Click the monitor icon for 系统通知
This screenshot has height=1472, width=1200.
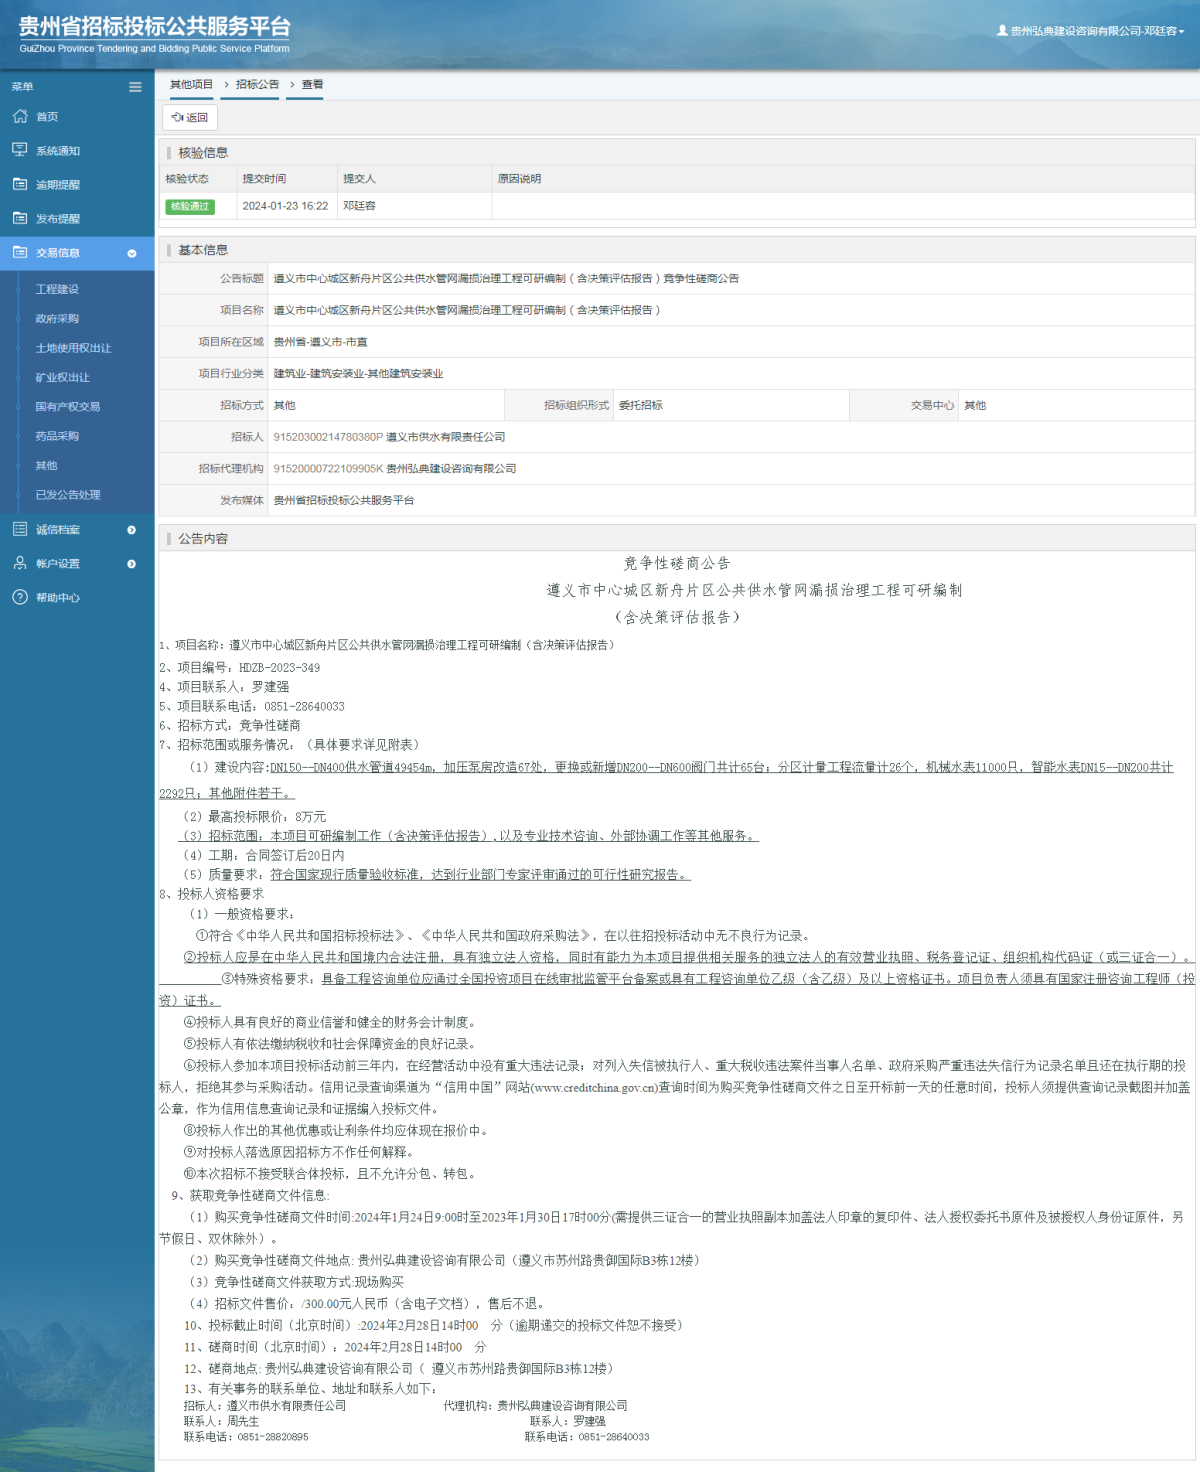tap(20, 150)
